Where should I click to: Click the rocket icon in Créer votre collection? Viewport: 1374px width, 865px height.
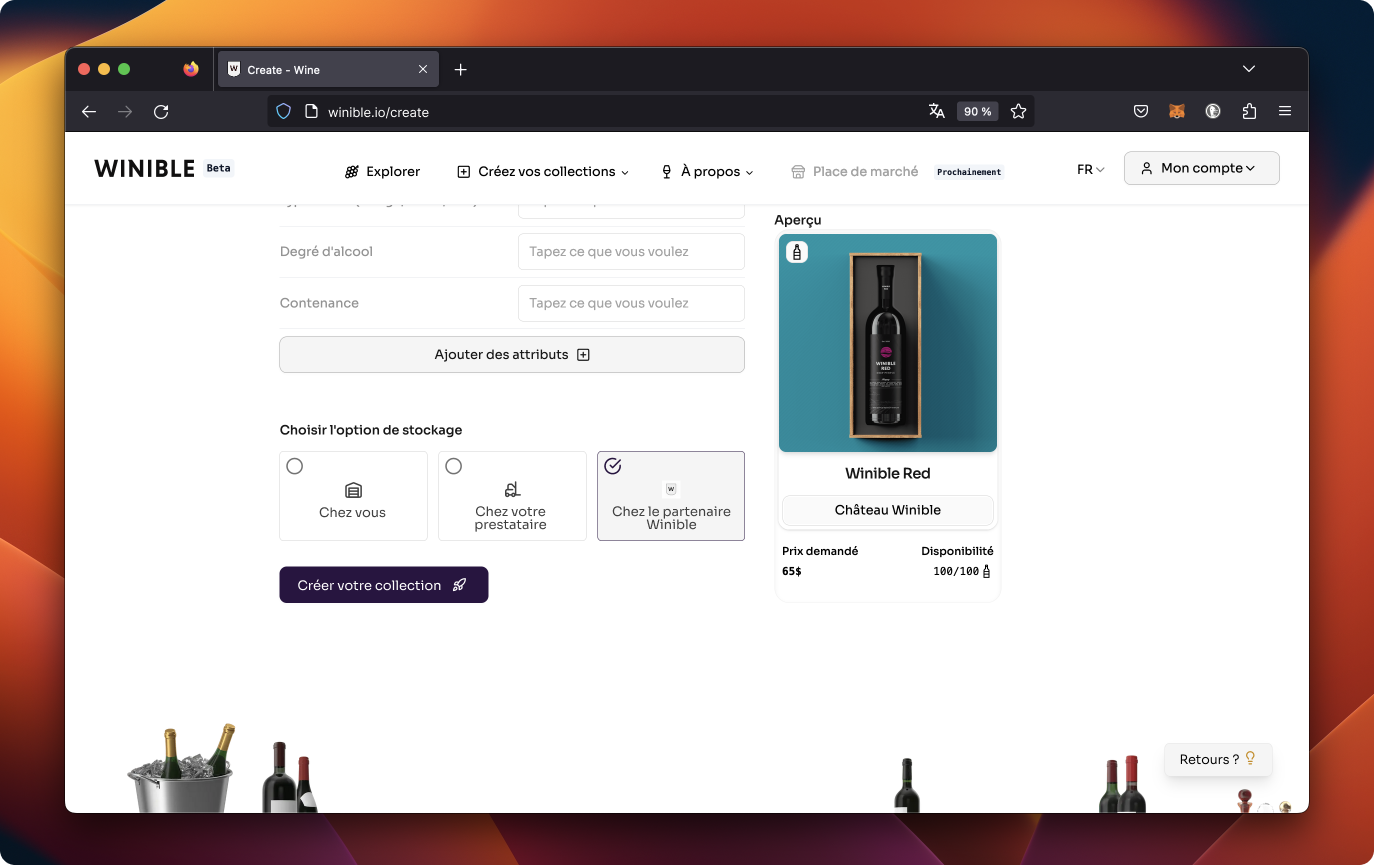[460, 585]
